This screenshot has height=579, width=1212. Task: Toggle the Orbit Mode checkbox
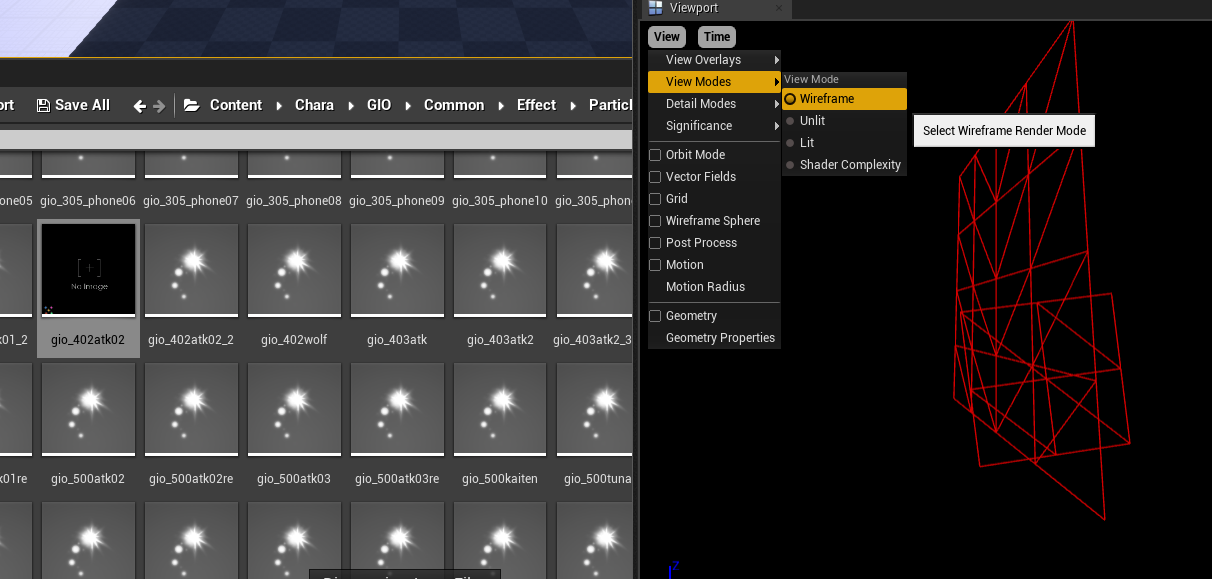[x=656, y=155]
